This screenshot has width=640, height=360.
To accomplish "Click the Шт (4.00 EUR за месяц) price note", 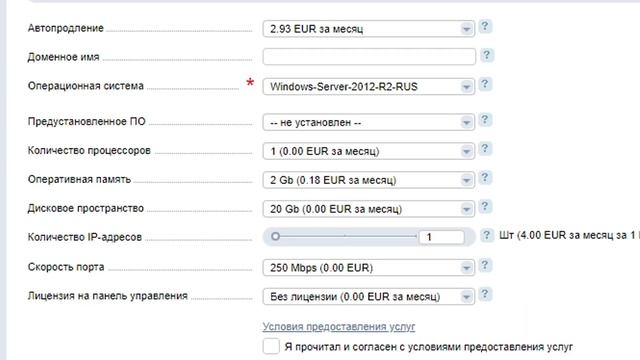I will click(569, 236).
